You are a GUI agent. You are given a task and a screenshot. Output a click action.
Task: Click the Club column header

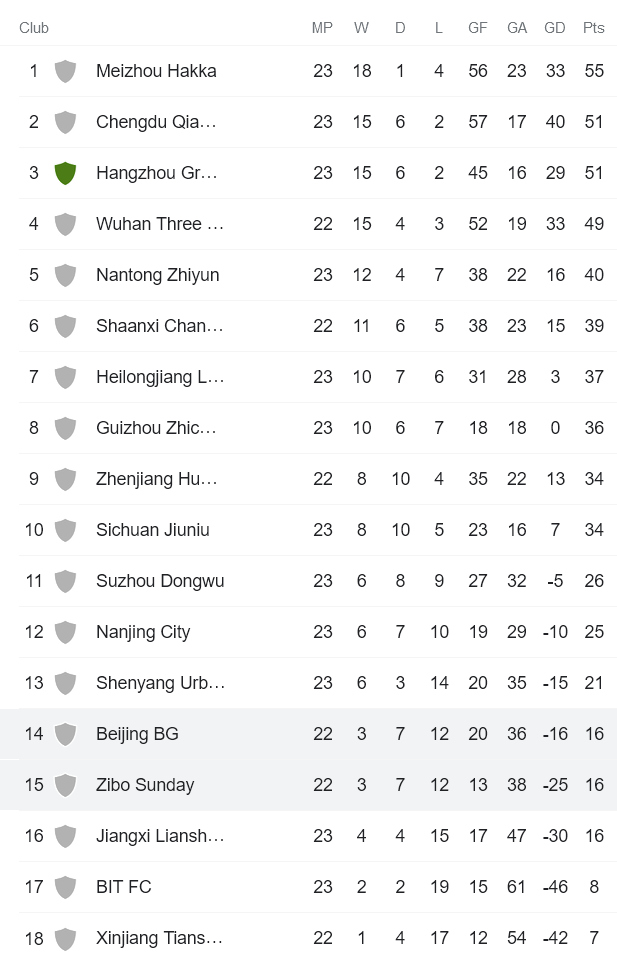(33, 28)
